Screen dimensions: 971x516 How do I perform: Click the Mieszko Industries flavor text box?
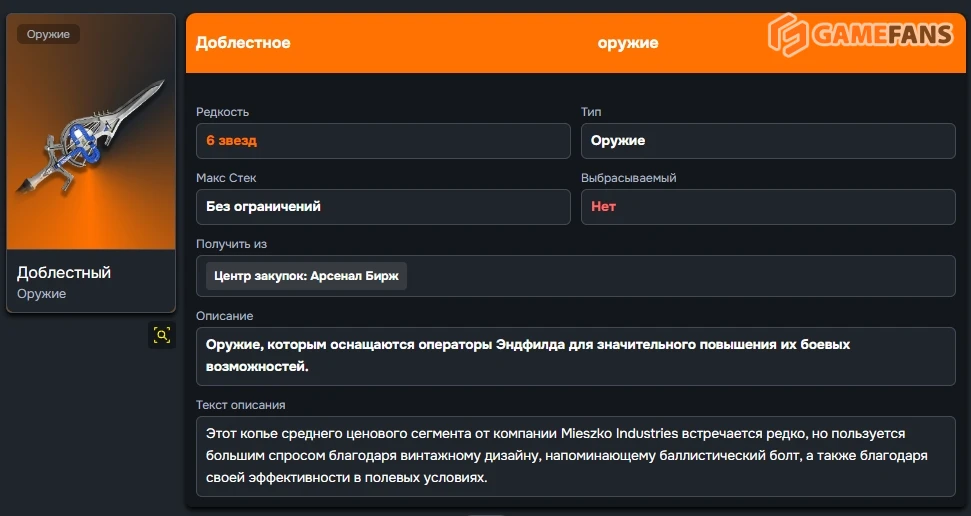click(x=576, y=455)
